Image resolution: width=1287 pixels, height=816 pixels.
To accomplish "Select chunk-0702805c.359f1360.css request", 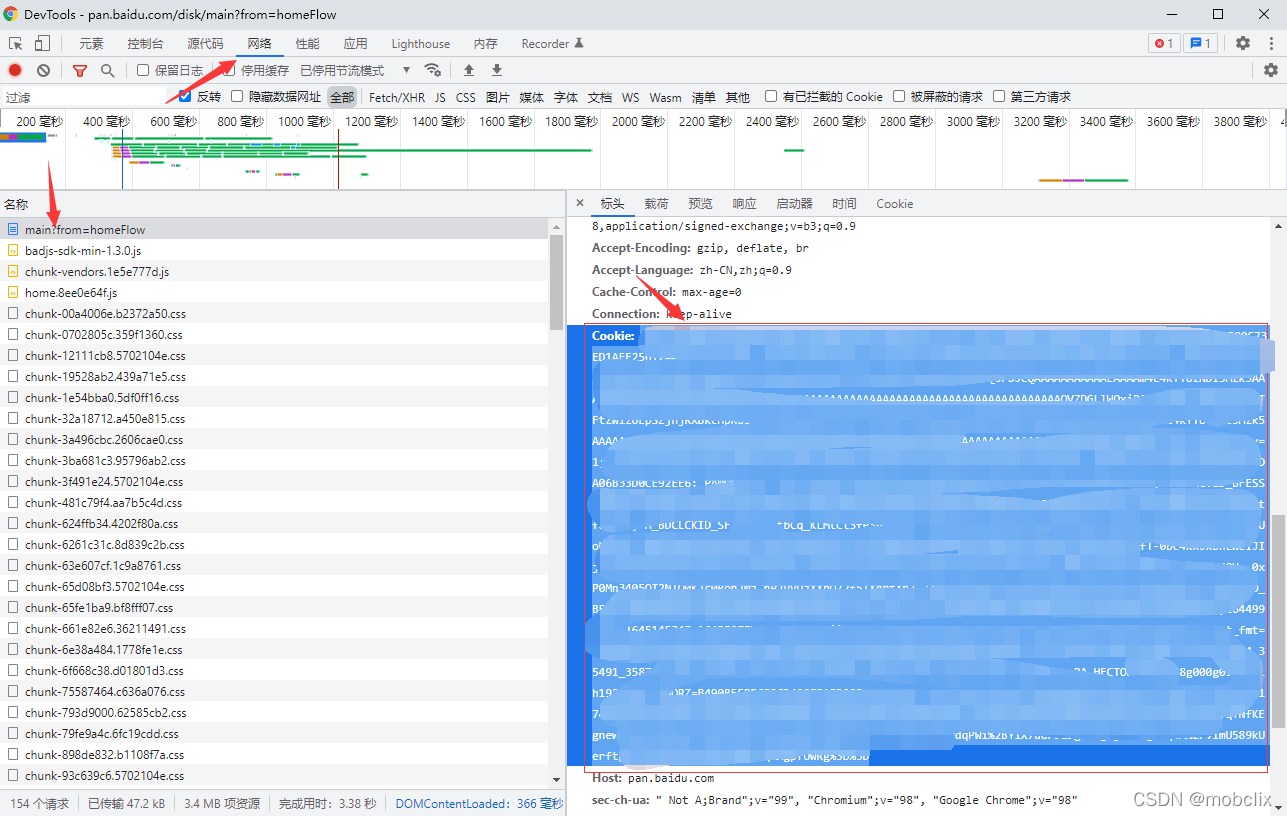I will coord(275,334).
